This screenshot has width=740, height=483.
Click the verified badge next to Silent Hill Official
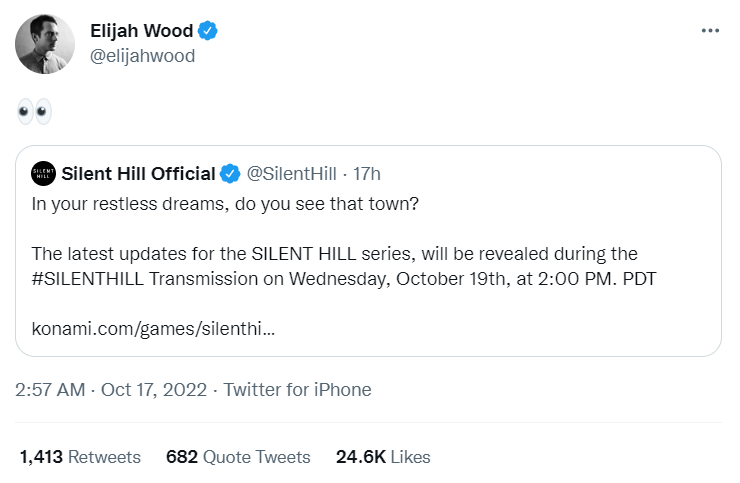point(230,174)
